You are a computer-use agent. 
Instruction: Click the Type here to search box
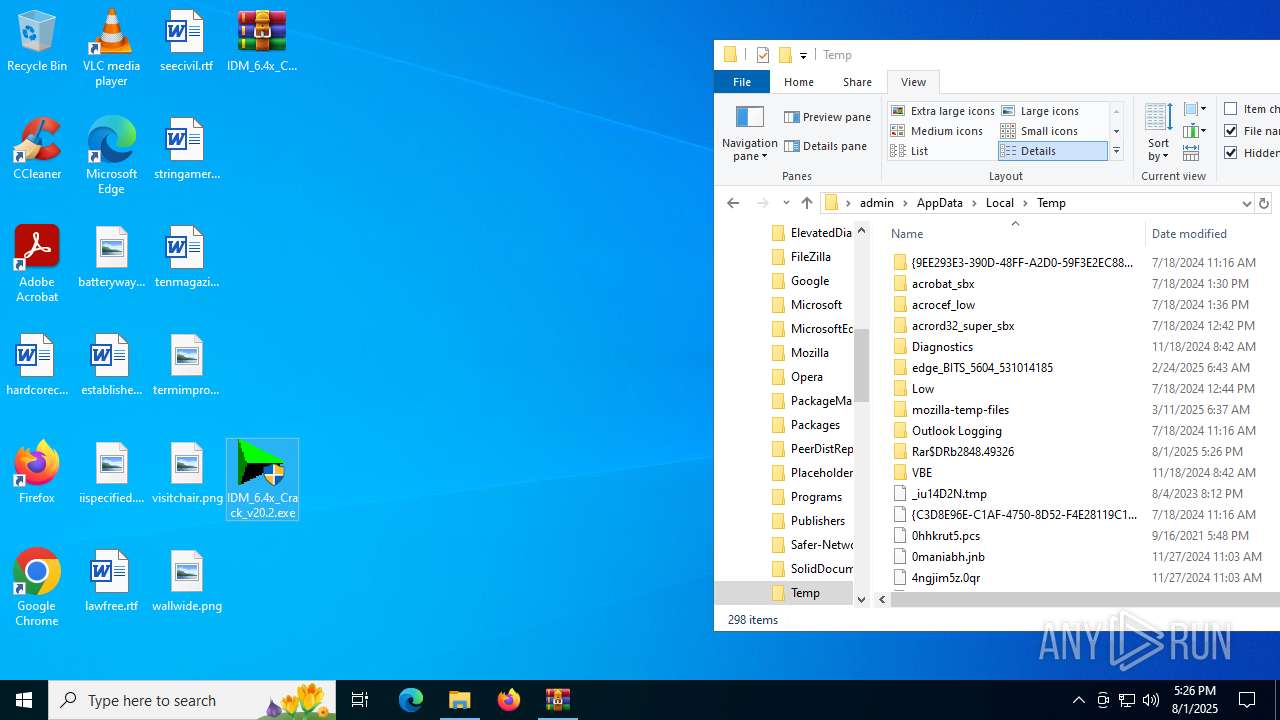(193, 700)
